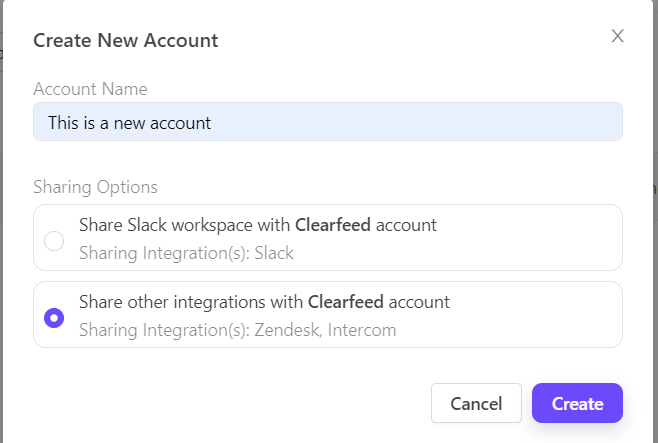
Task: Click the Sharing Options label
Action: 95,187
